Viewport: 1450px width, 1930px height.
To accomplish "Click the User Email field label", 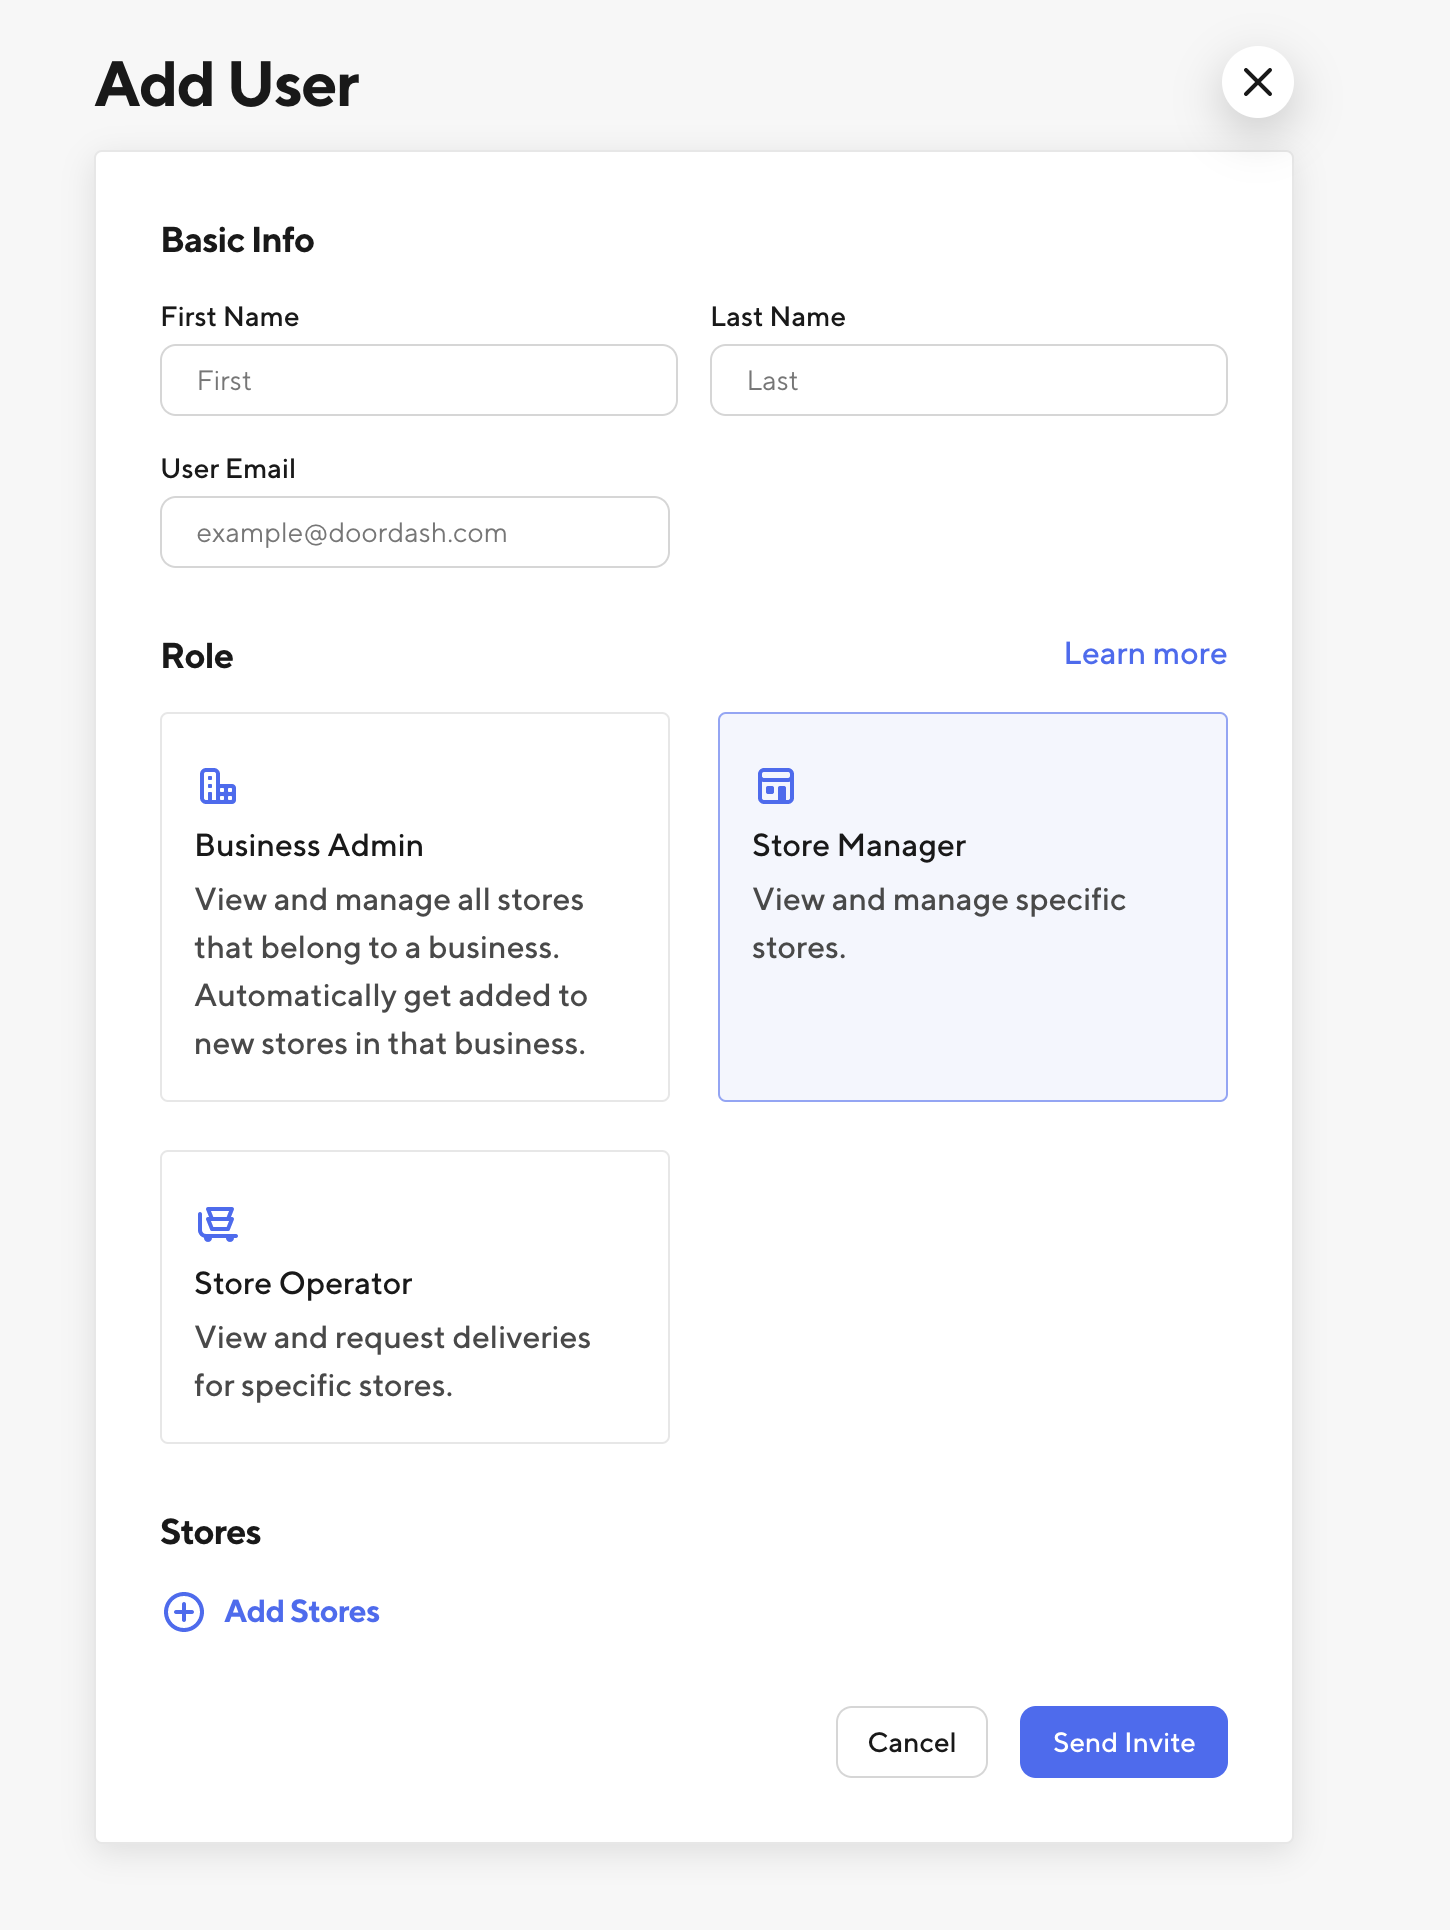I will pos(228,469).
